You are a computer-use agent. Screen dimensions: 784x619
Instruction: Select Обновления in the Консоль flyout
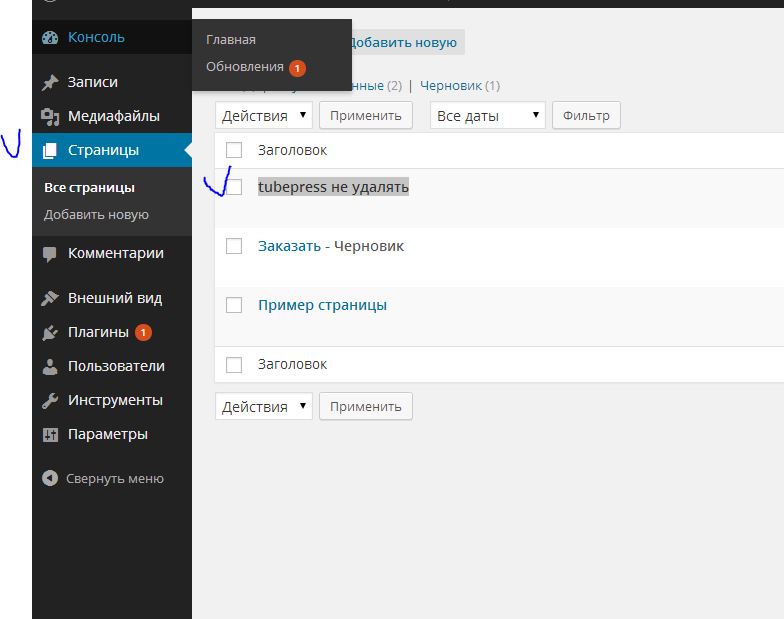coord(245,67)
